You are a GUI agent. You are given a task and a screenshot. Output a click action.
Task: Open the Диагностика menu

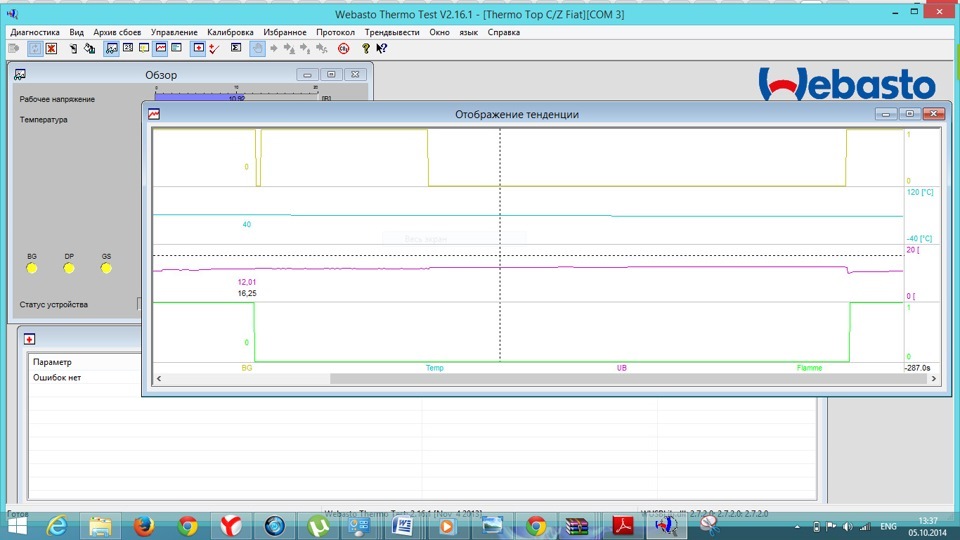pos(35,32)
